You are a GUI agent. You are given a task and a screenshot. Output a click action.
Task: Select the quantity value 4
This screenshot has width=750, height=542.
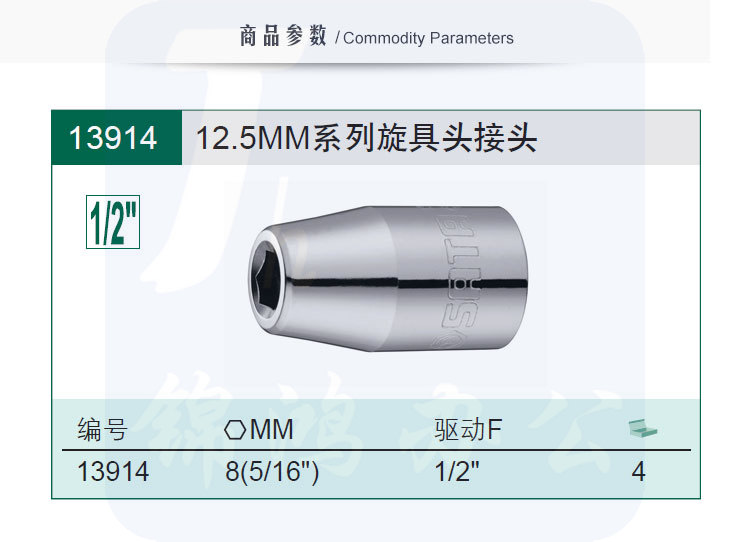[638, 471]
